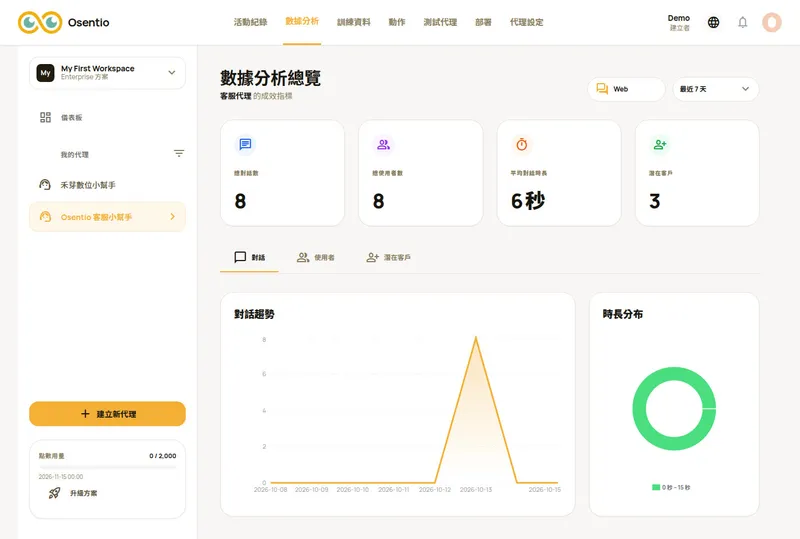The height and width of the screenshot is (539, 800).
Task: Click the potential customers icon in card
Action: tap(660, 144)
